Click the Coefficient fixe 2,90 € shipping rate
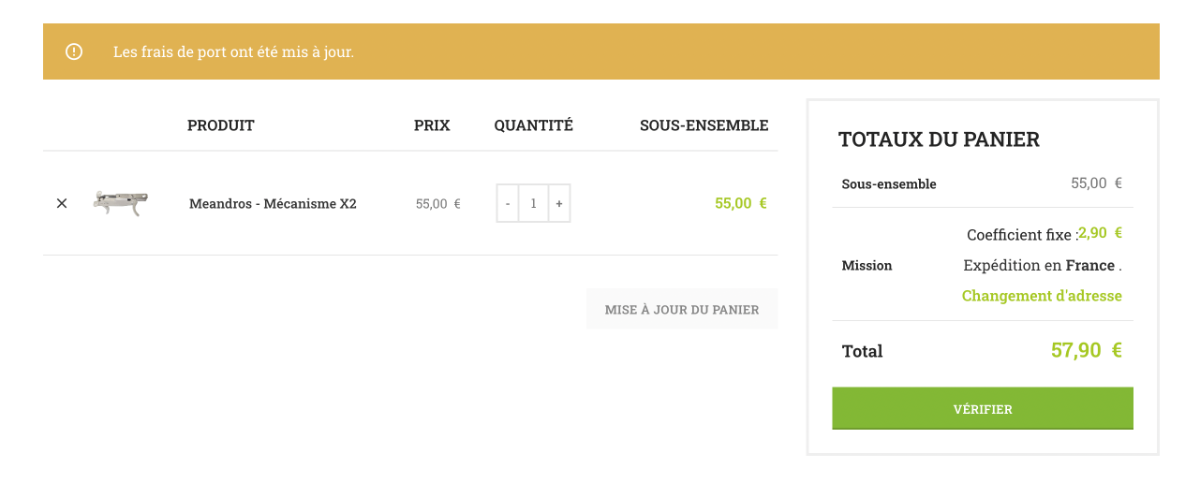Viewport: 1200px width, 483px height. (x=1044, y=234)
